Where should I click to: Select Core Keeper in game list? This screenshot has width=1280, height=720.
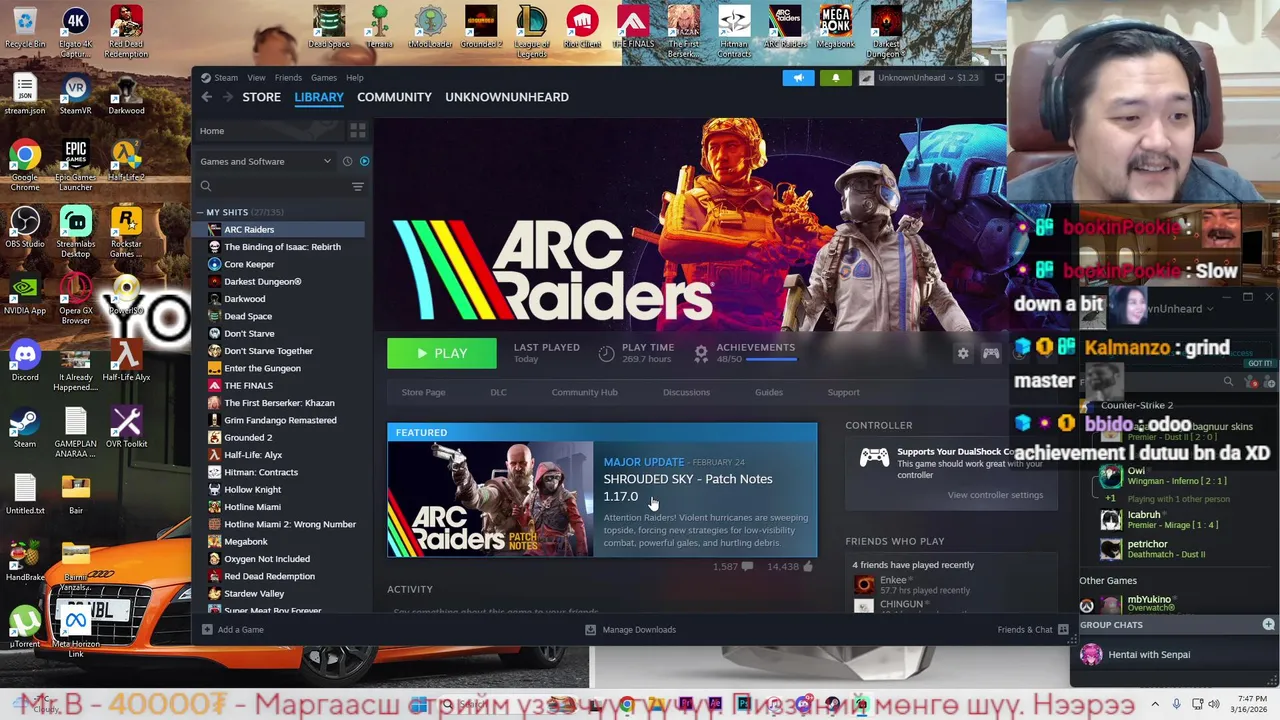(249, 264)
